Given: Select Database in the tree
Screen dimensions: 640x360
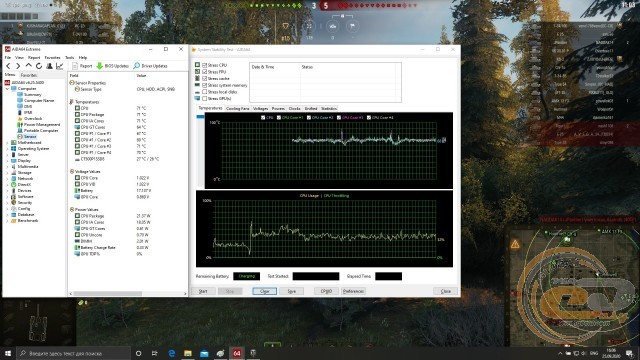Looking at the screenshot, I should tap(26, 215).
